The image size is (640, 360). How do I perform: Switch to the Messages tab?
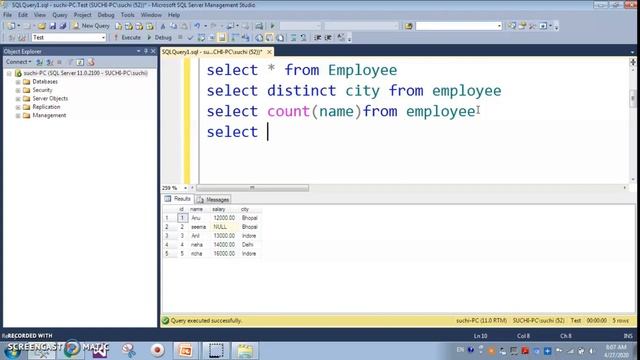pyautogui.click(x=213, y=200)
